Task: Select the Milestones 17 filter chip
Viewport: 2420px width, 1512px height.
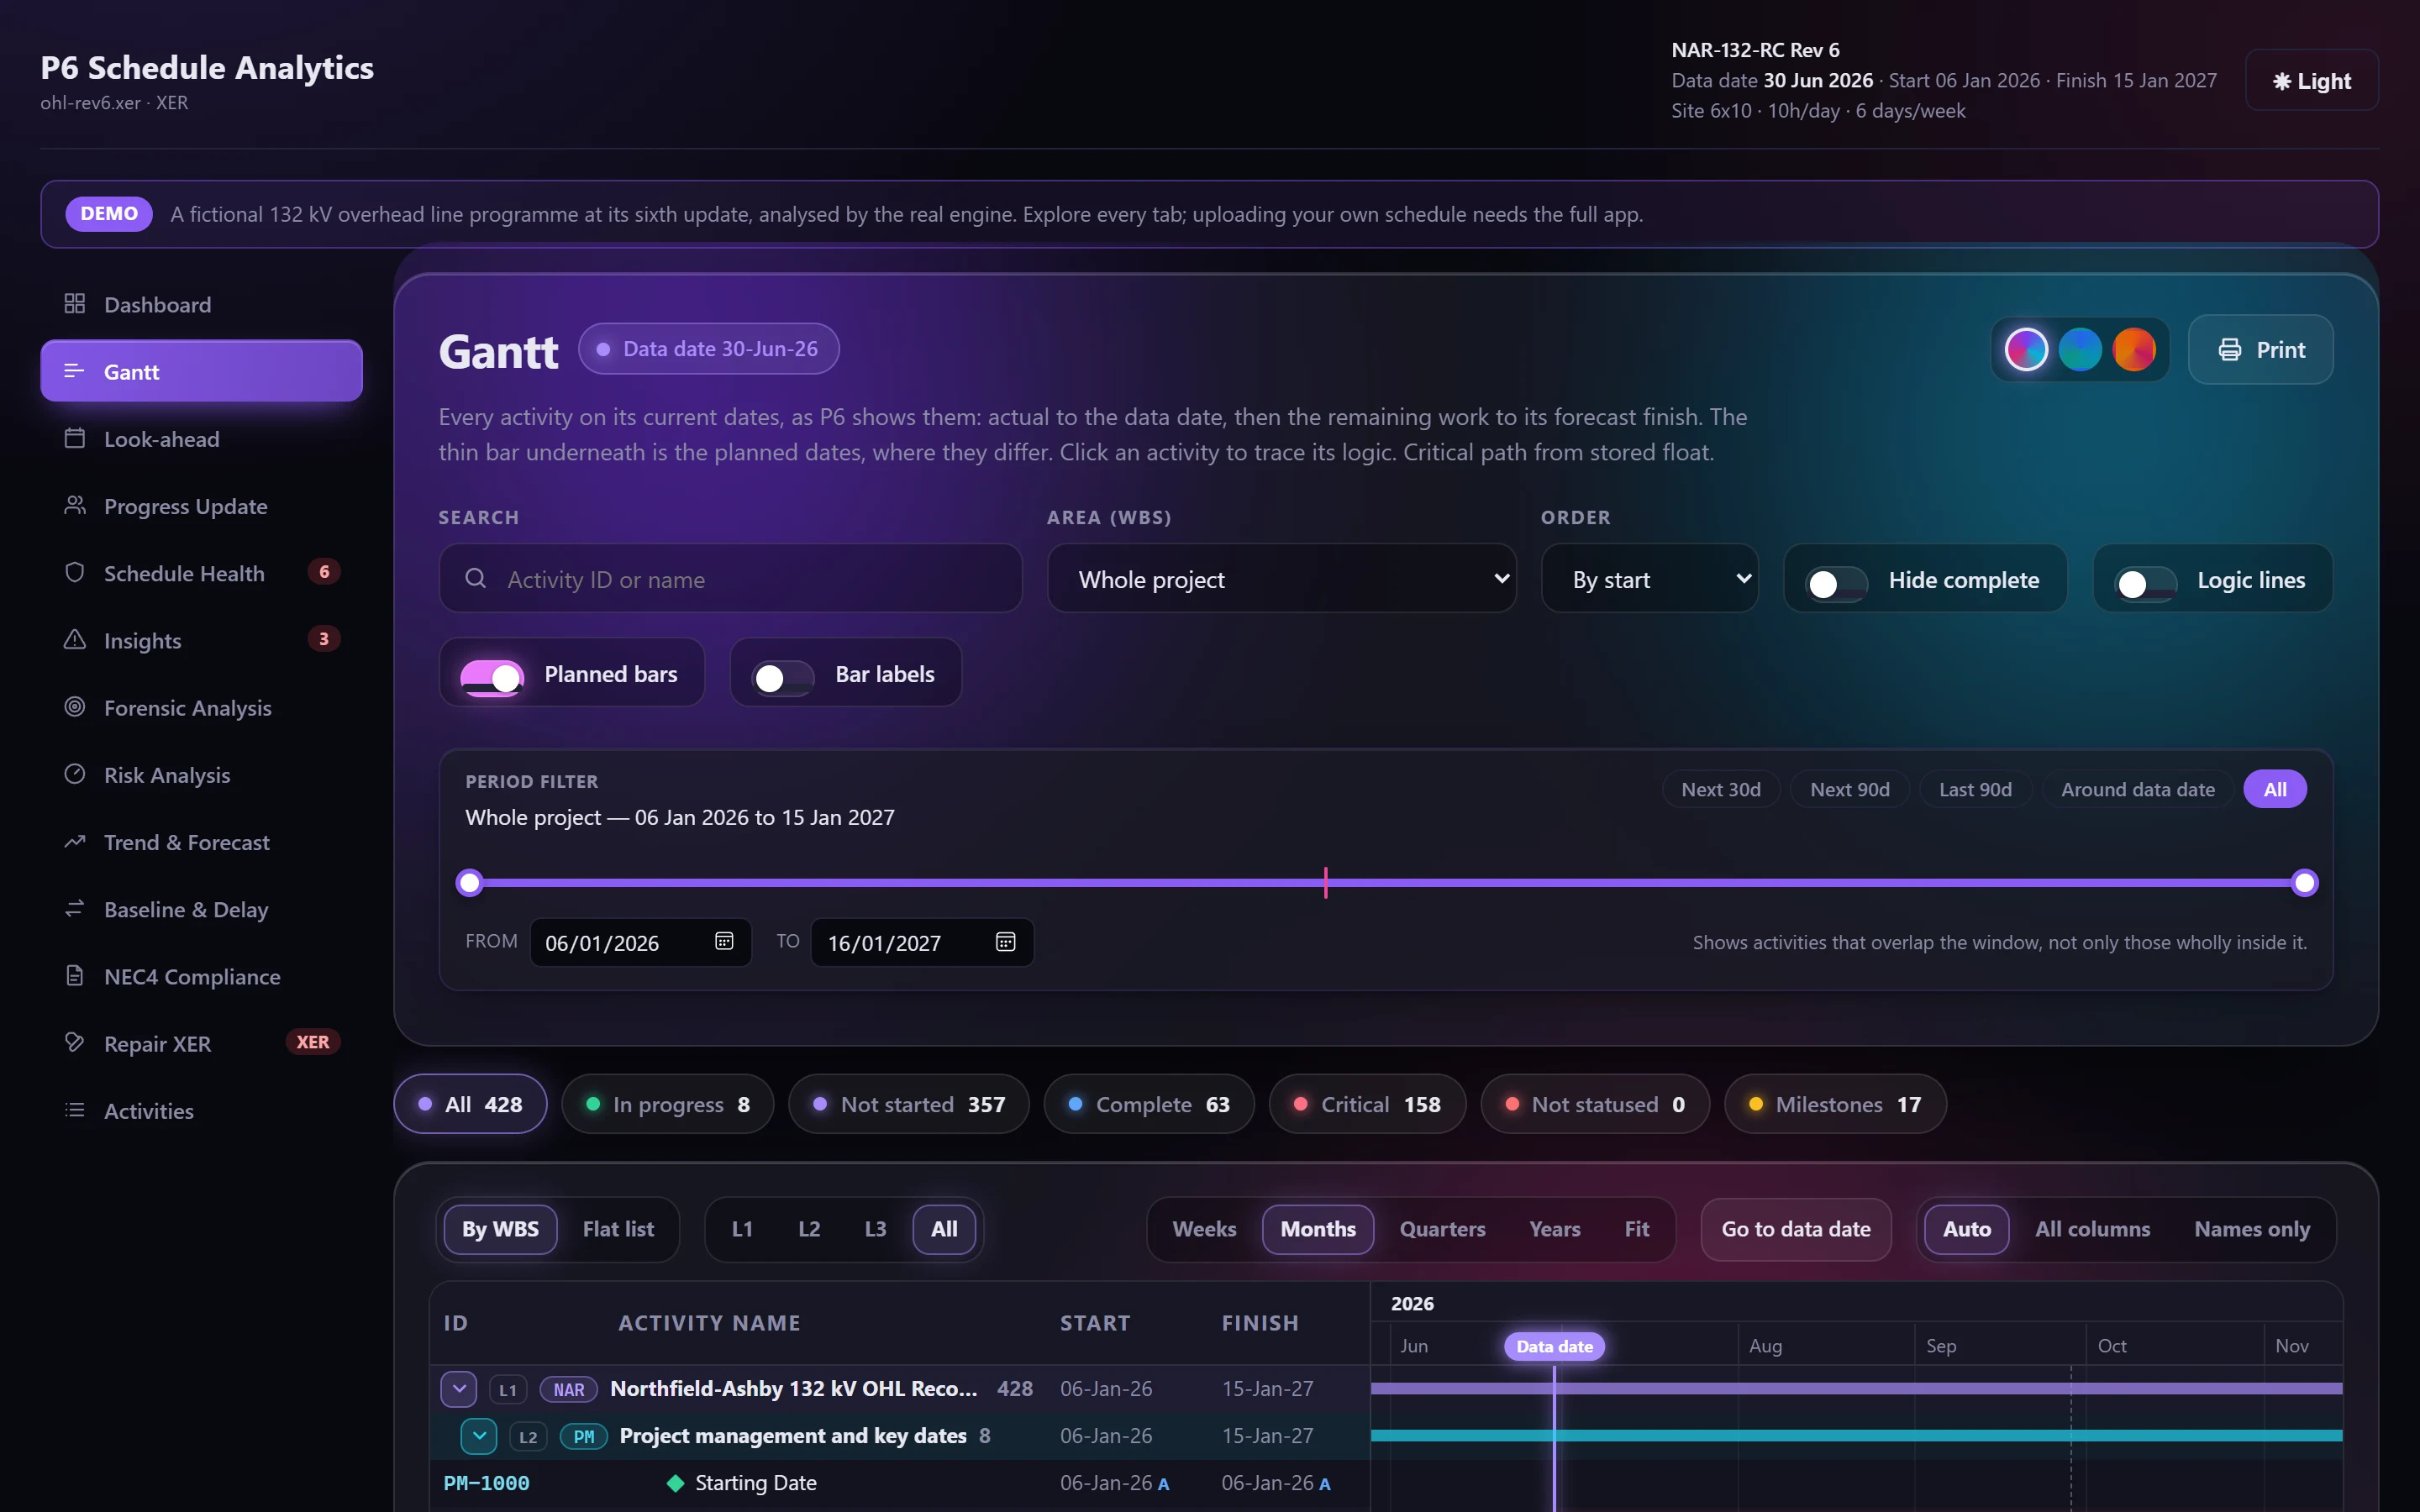Action: pos(1835,1104)
